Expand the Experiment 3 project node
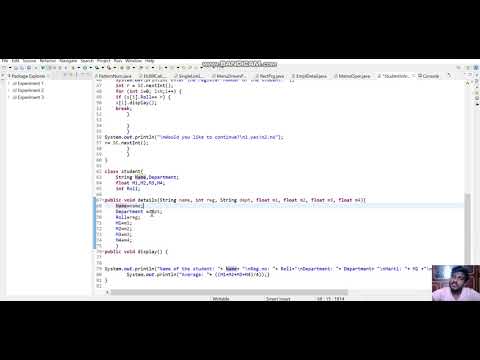 click(x=9, y=97)
